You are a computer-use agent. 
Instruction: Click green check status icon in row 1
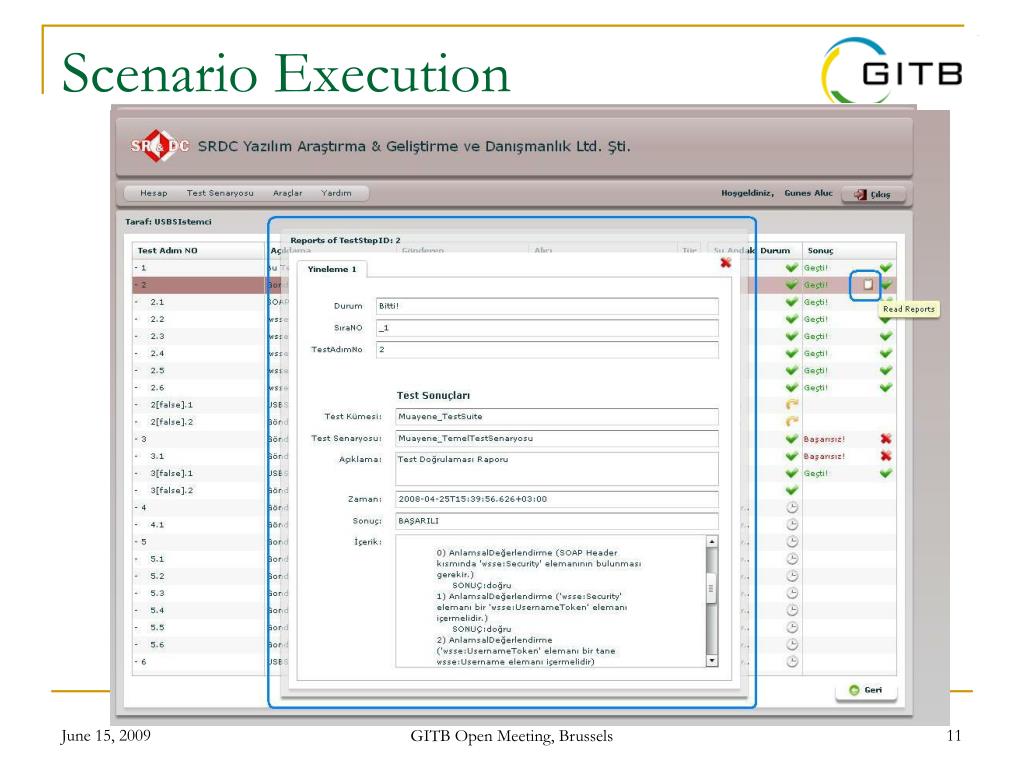[792, 268]
